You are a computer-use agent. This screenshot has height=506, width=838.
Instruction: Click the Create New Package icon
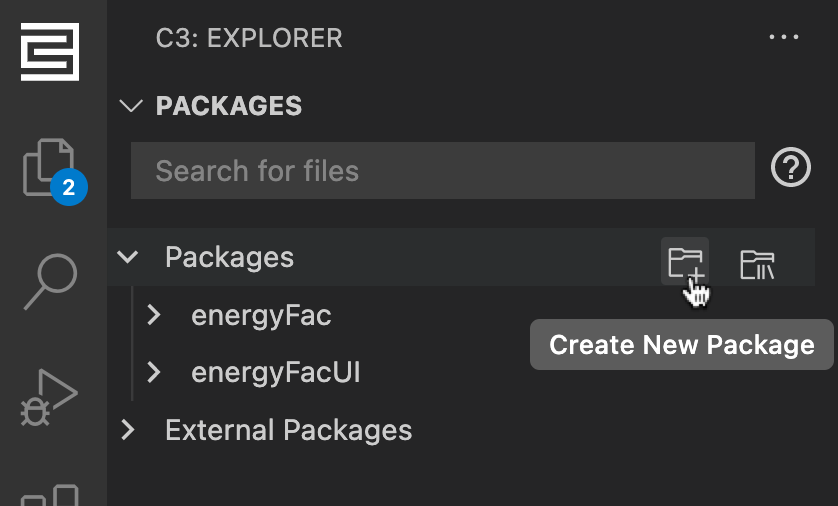pyautogui.click(x=686, y=262)
